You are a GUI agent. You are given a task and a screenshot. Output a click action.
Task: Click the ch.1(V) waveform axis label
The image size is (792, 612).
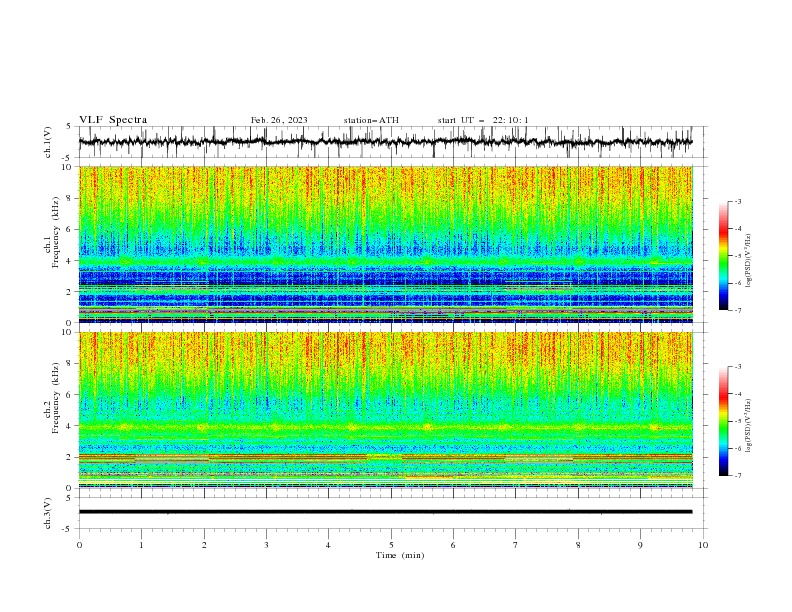click(x=48, y=142)
